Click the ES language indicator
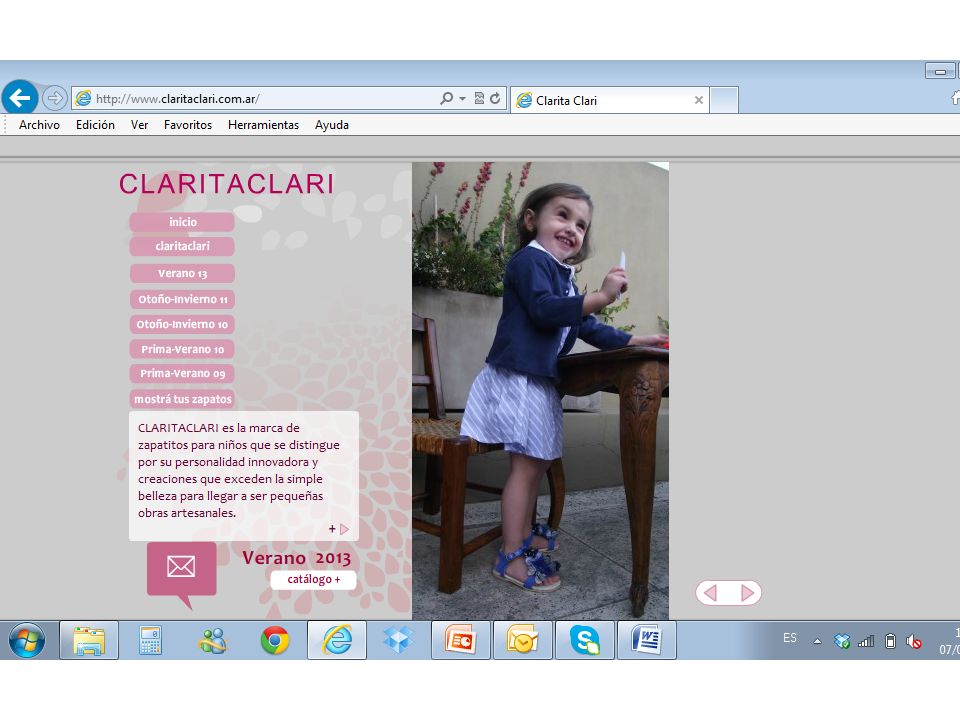The height and width of the screenshot is (720, 960). (x=790, y=638)
